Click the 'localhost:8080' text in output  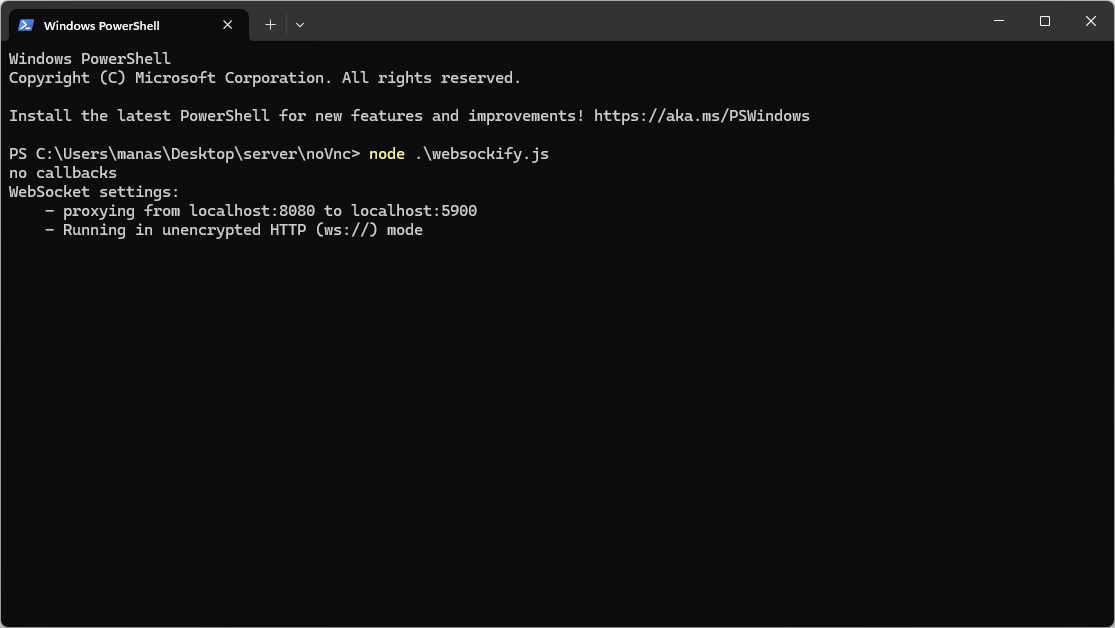coord(252,211)
